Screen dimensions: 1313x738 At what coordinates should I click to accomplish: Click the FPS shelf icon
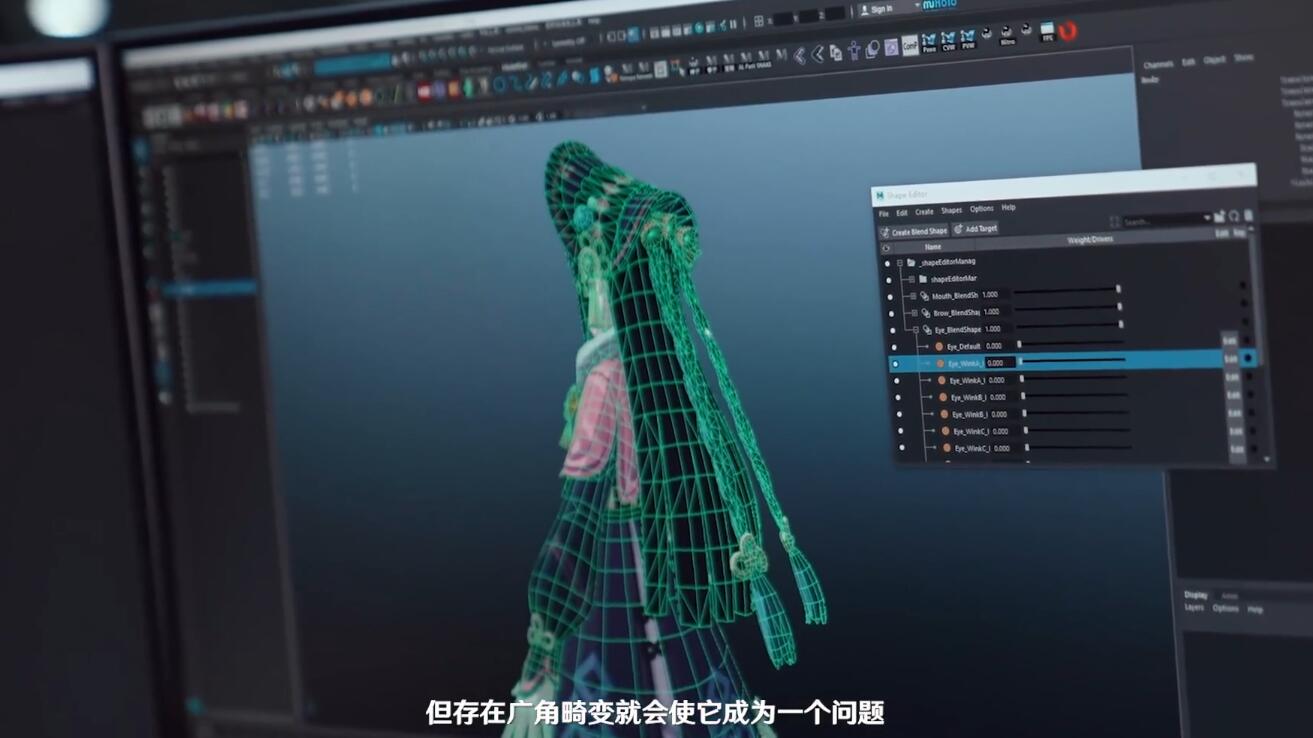pyautogui.click(x=1047, y=33)
